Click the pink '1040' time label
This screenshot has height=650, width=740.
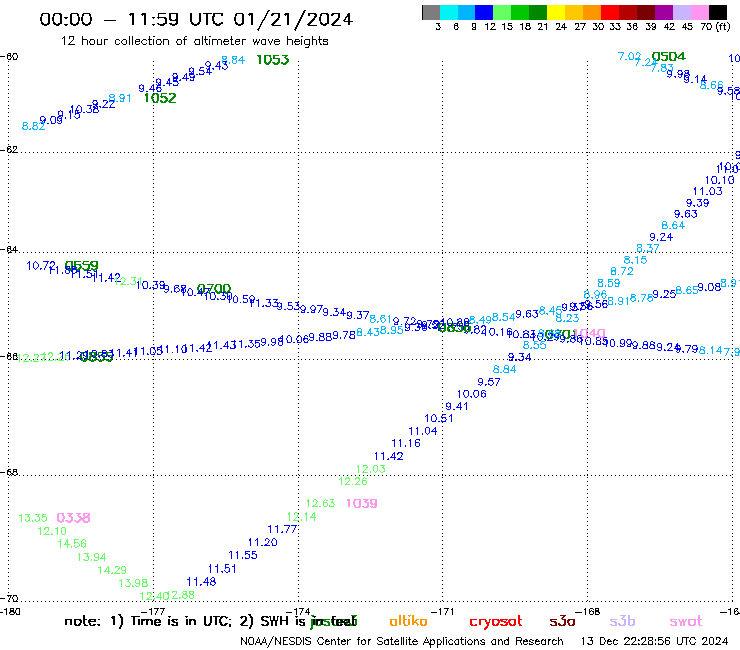click(589, 333)
